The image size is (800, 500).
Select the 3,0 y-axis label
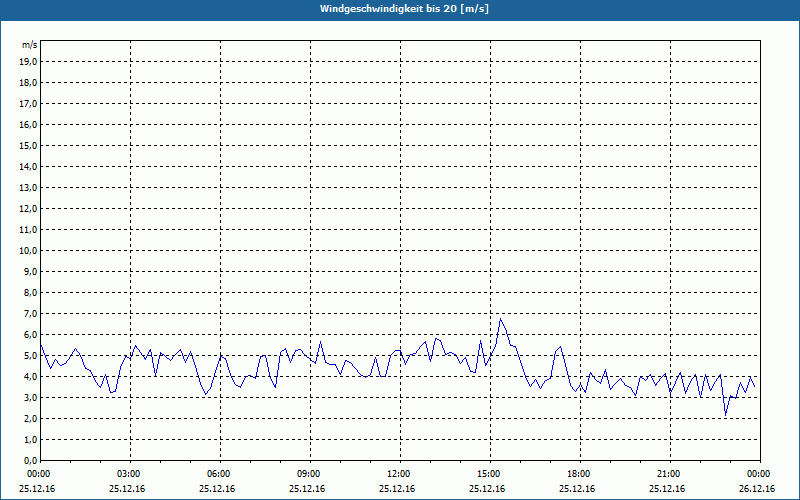pyautogui.click(x=30, y=397)
